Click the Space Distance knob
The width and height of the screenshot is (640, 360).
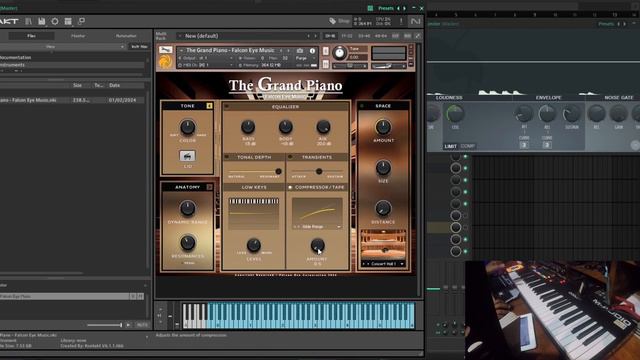point(383,209)
